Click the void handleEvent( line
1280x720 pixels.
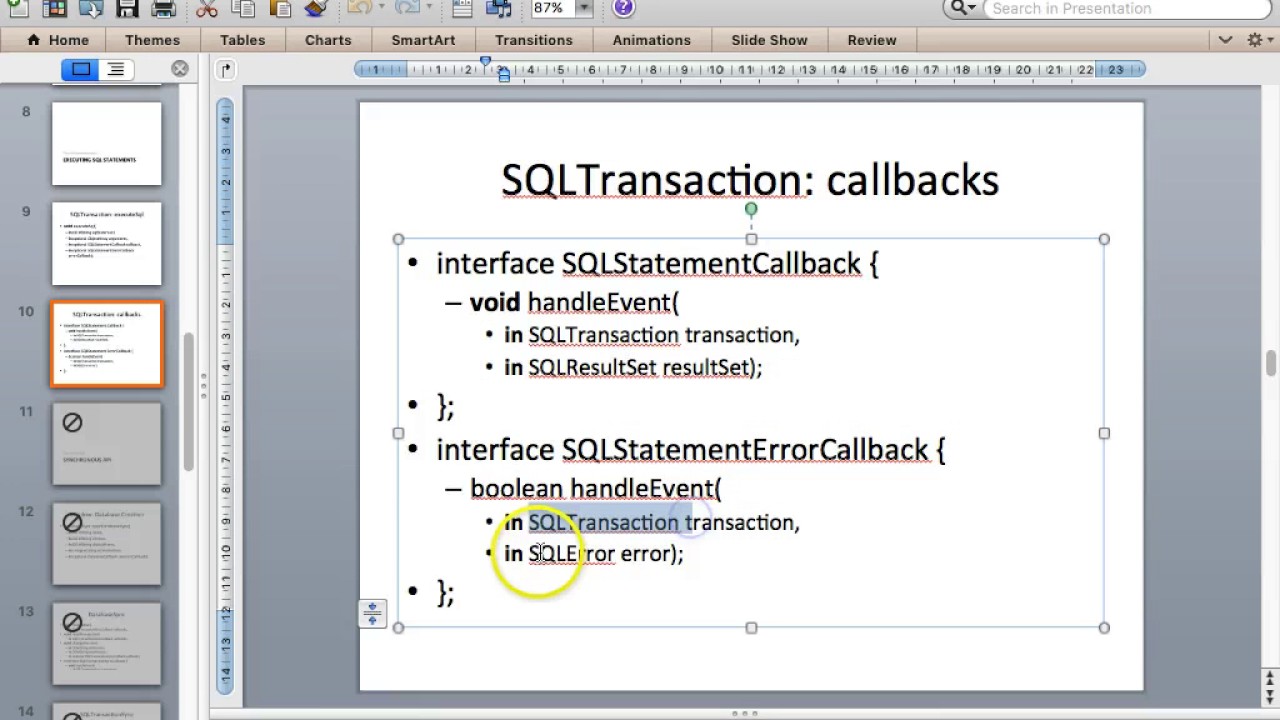(574, 302)
